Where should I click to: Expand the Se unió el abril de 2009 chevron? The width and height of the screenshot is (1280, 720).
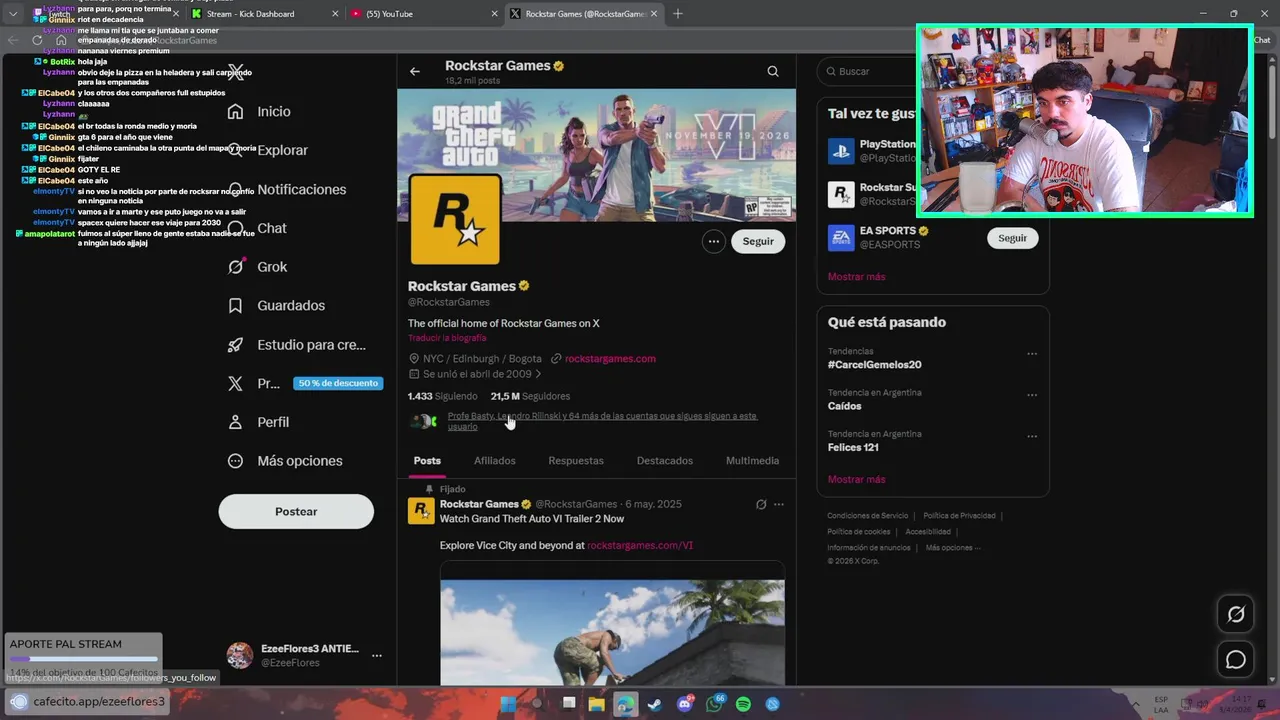538,374
